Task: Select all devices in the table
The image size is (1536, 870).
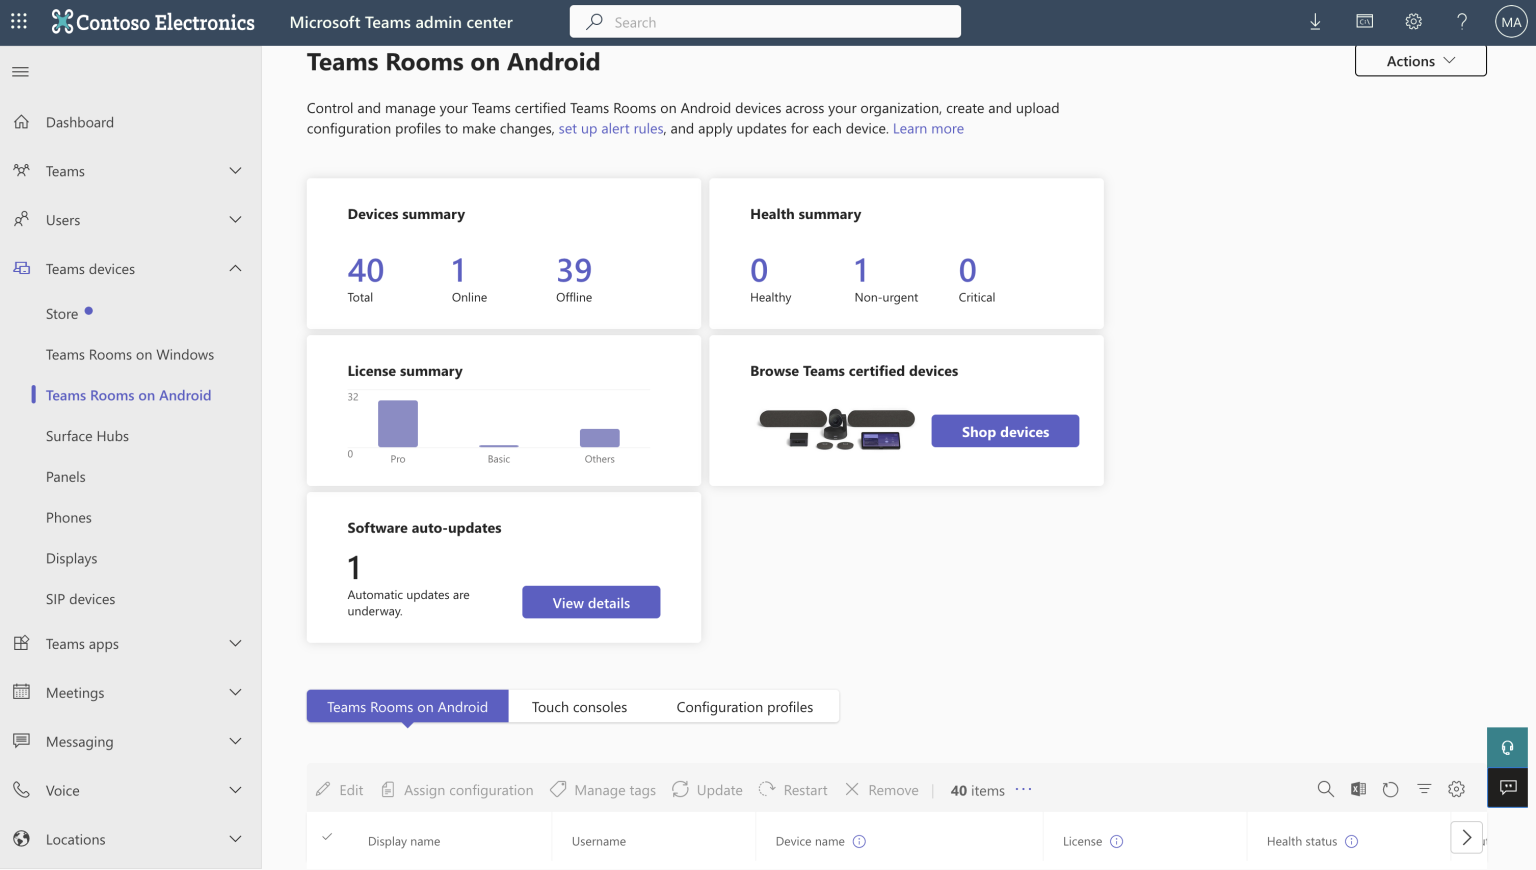Action: (327, 840)
